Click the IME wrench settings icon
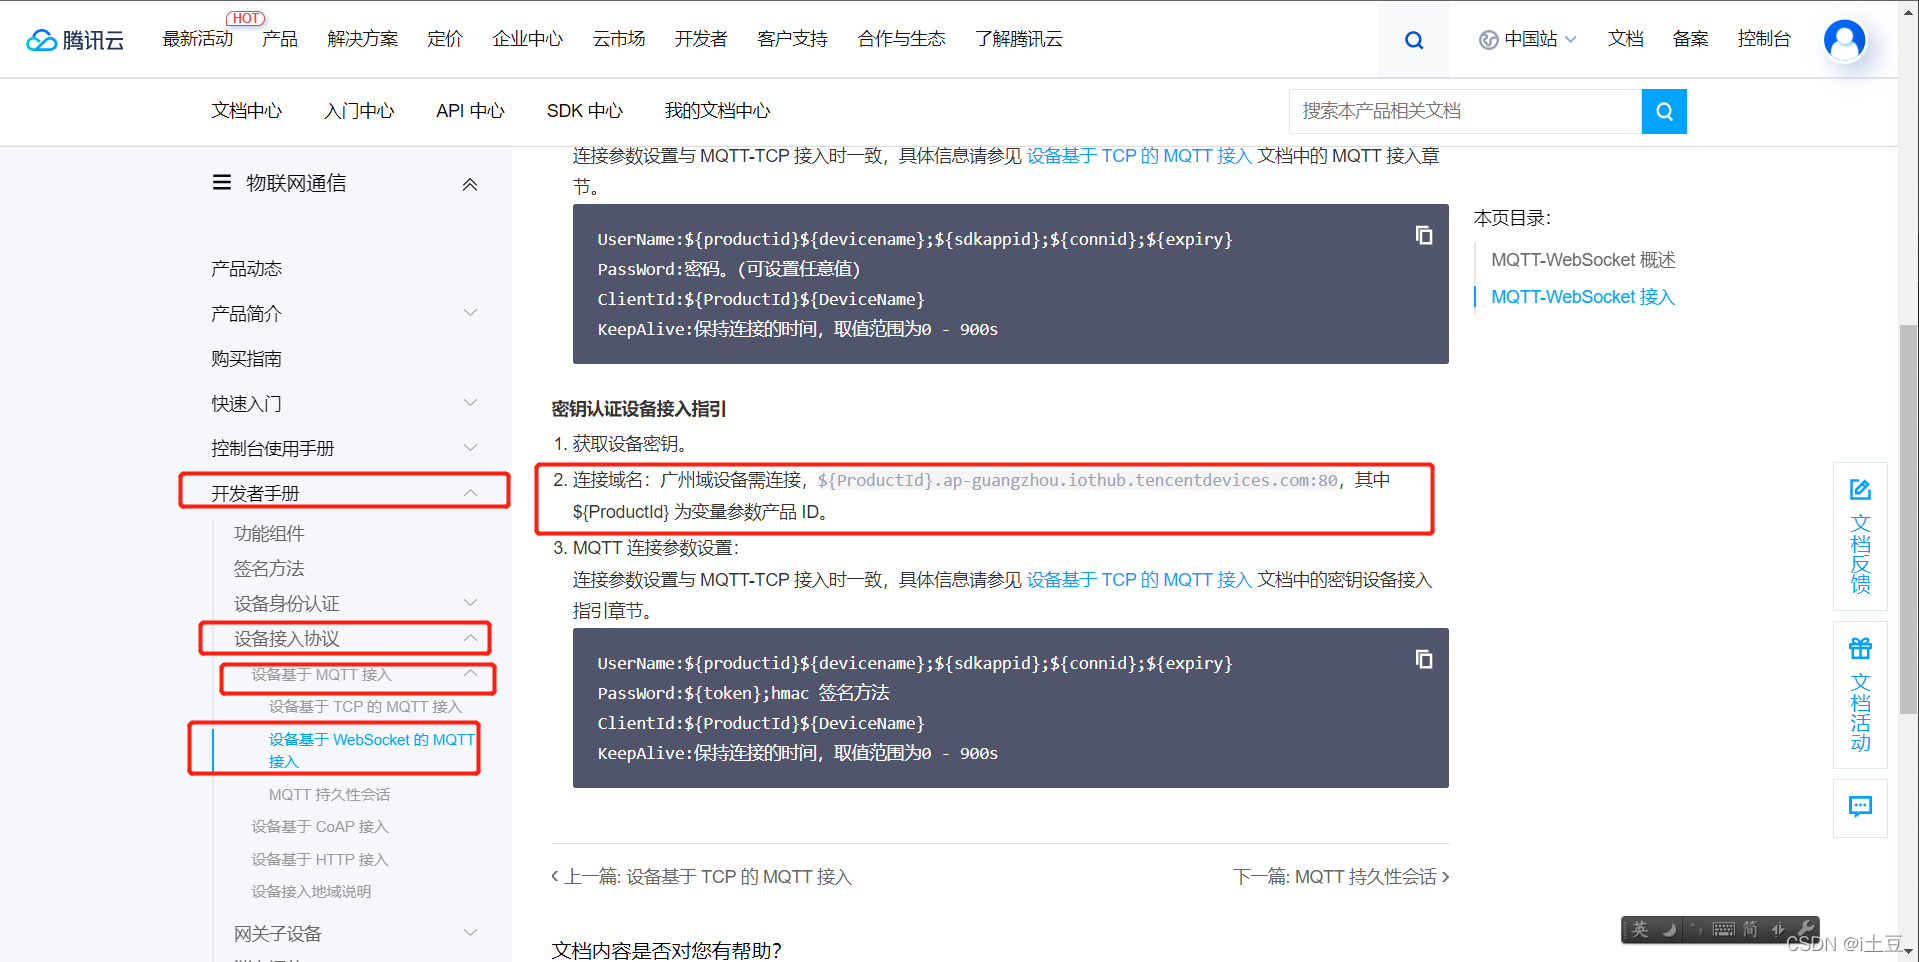The width and height of the screenshot is (1919, 962). 1805,929
